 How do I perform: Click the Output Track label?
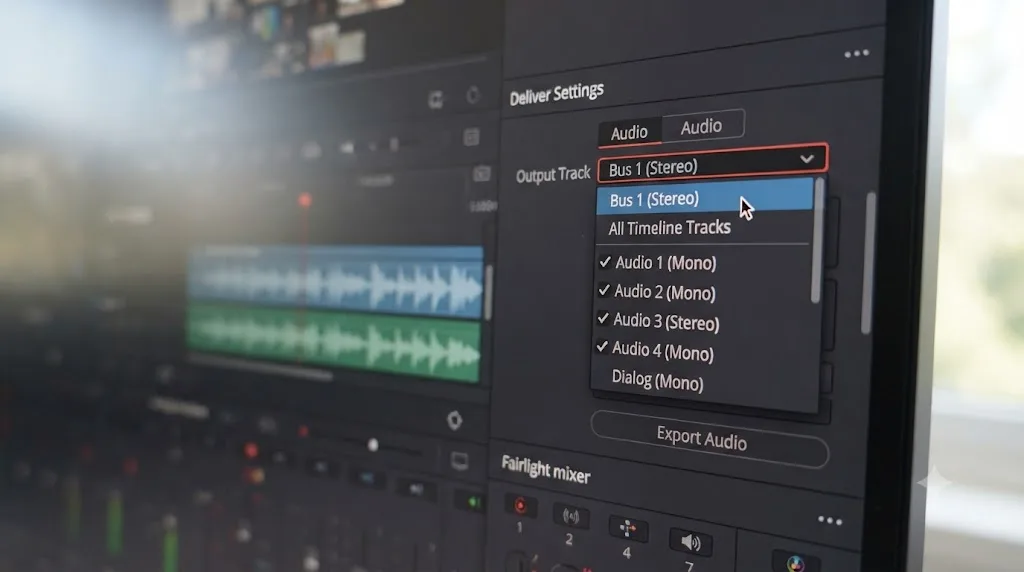[552, 174]
